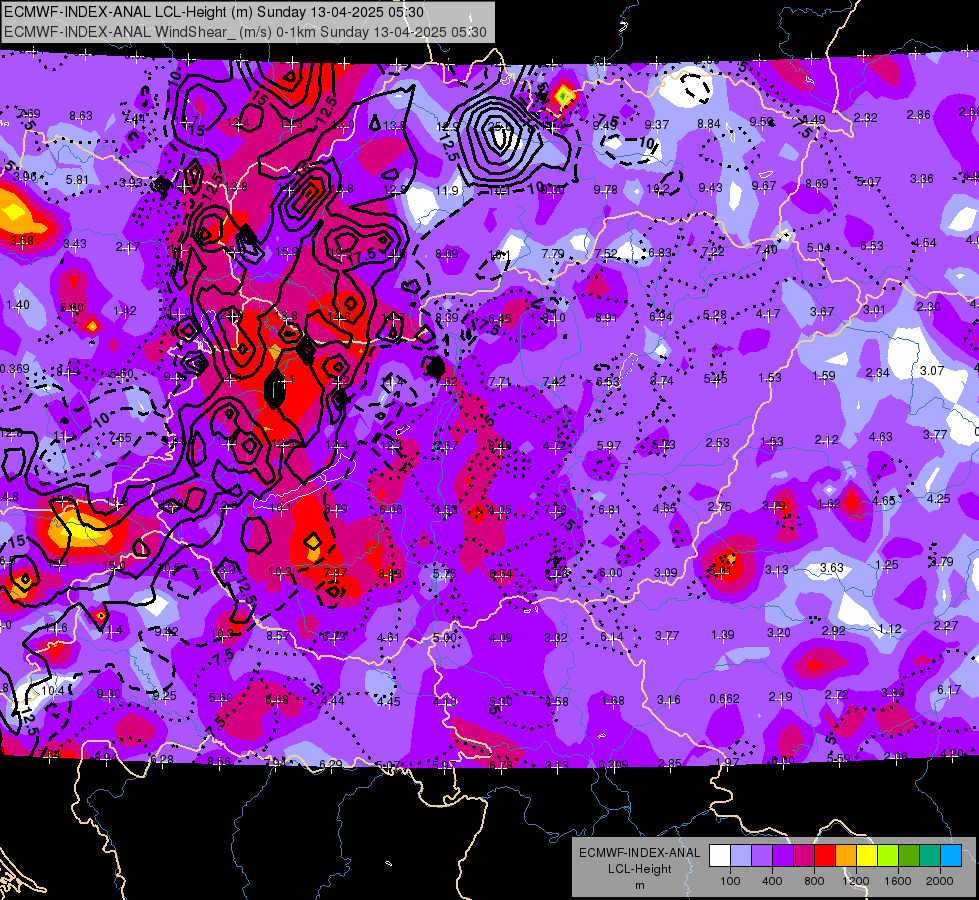The image size is (979, 900).
Task: Click the grid value '9.43'
Action: point(711,187)
